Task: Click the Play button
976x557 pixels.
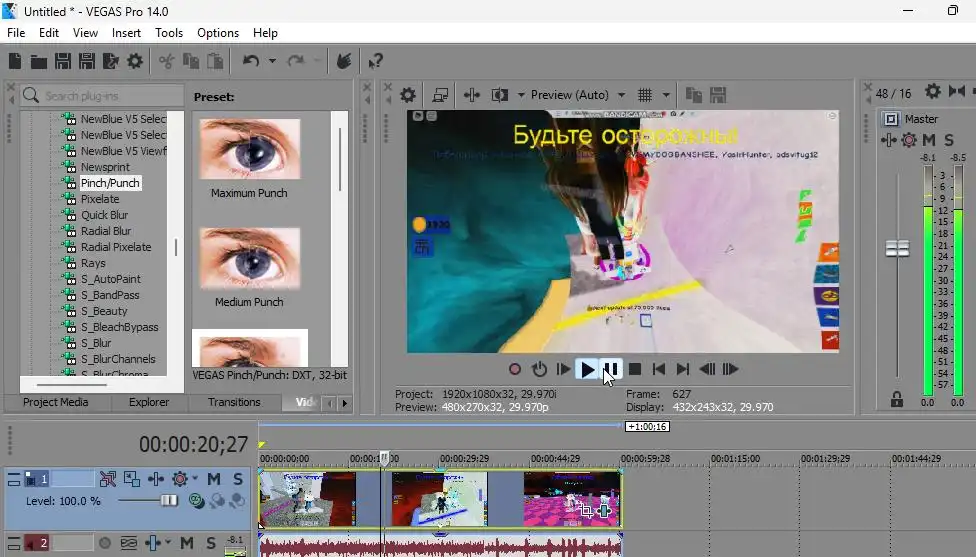Action: 587,370
